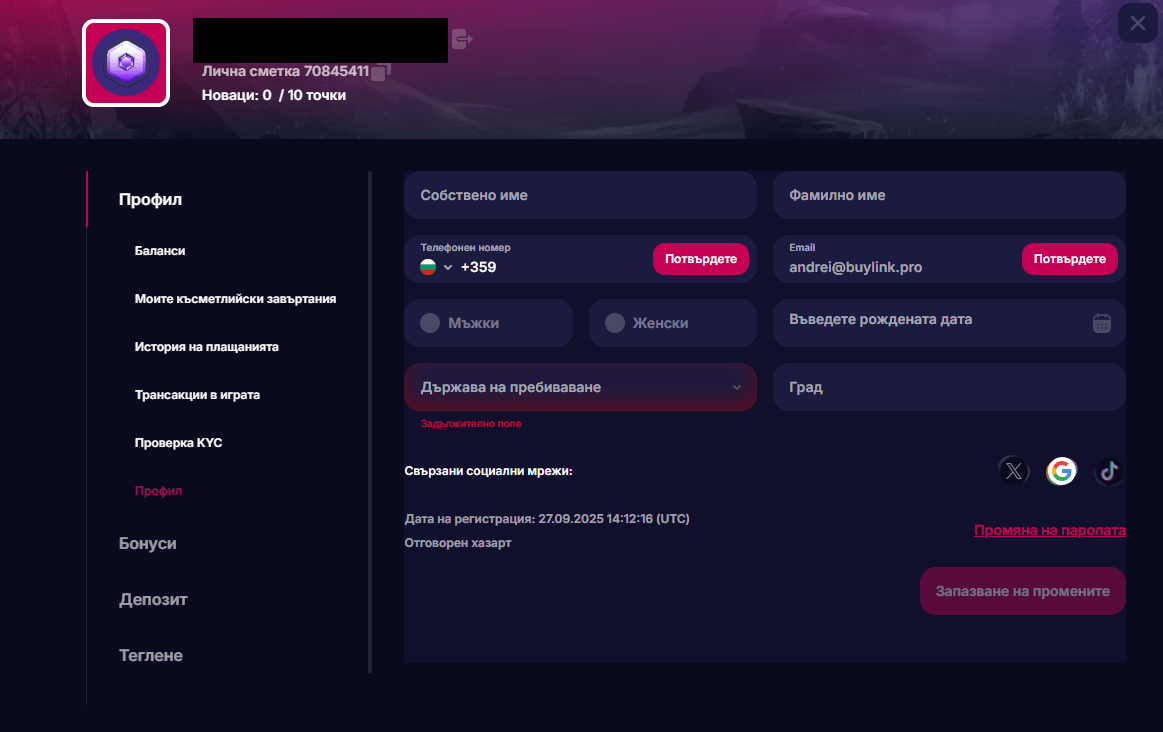
Task: Click the logout icon beside the username
Action: pos(461,39)
